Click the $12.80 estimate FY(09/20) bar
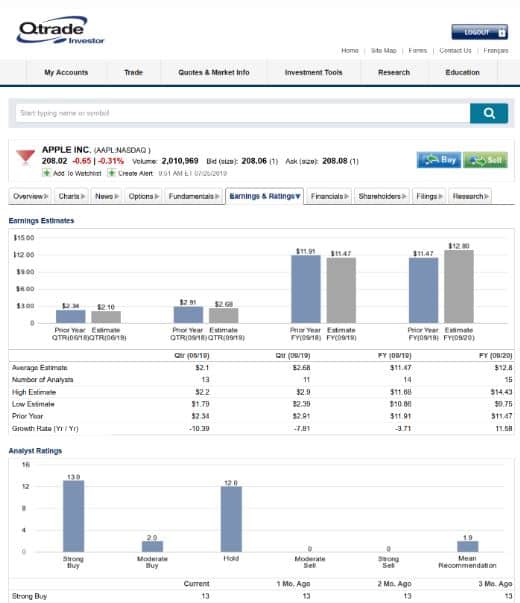The image size is (520, 603). [x=459, y=287]
